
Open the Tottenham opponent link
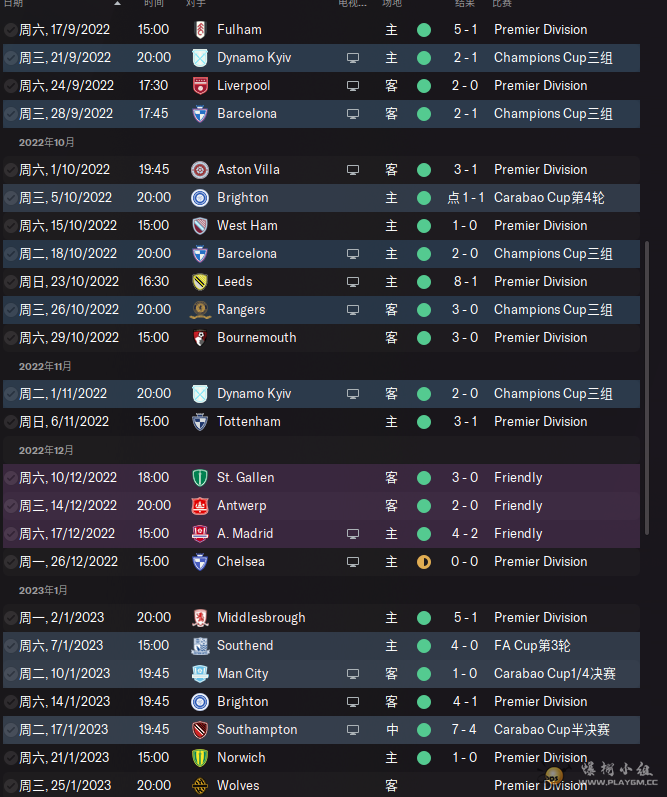point(249,422)
